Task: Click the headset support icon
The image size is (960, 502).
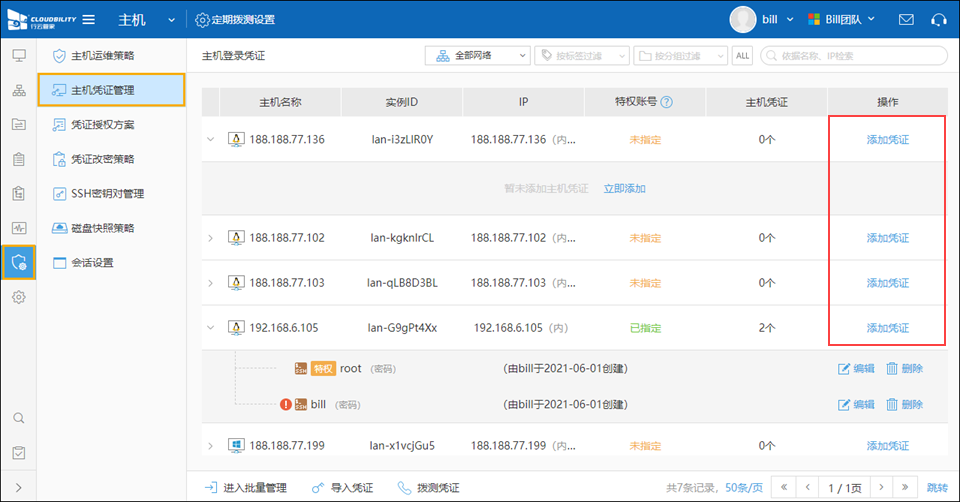Action: [938, 20]
